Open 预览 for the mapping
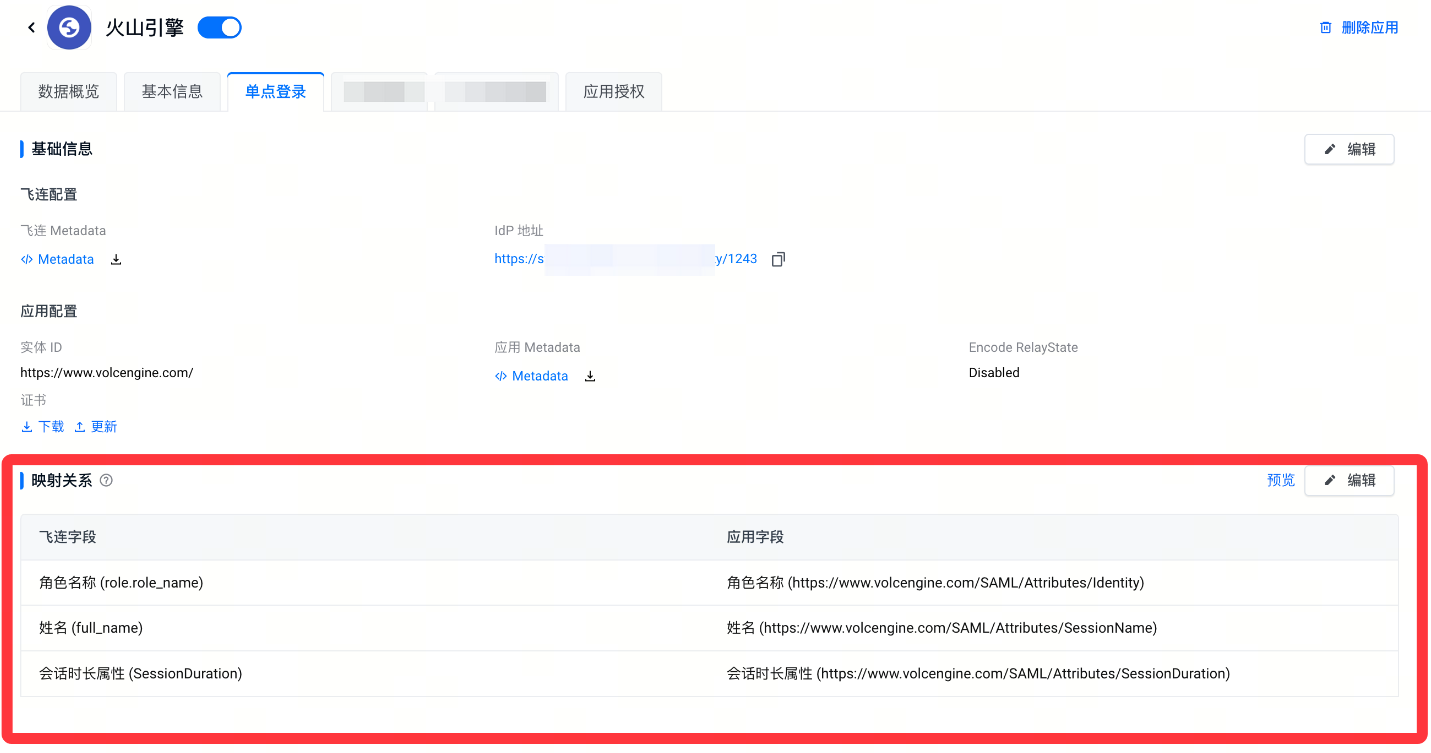The height and width of the screenshot is (753, 1431). pyautogui.click(x=1281, y=480)
